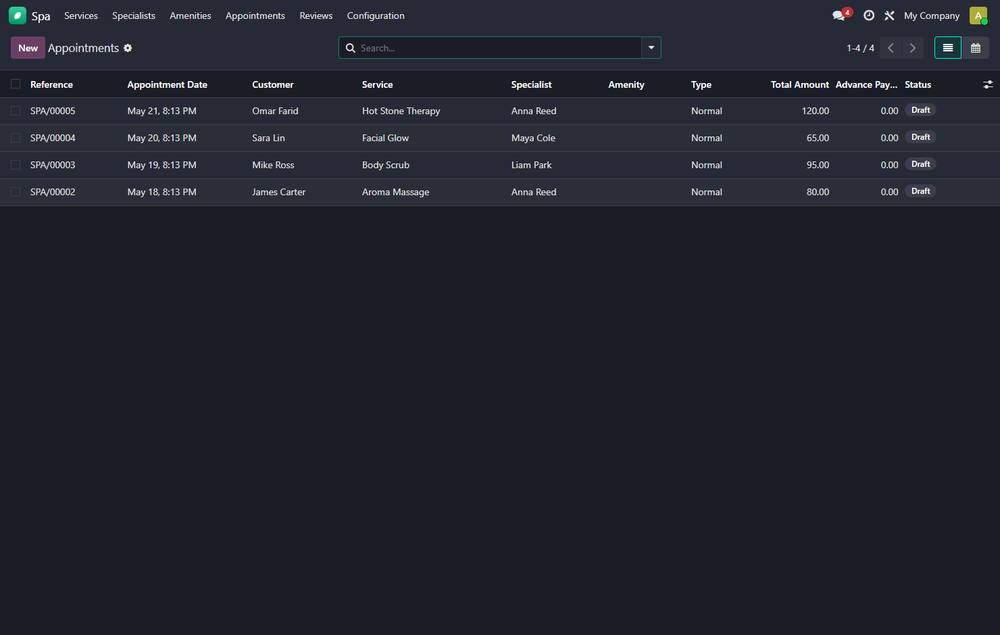Screen dimensions: 1000x635
Task: Click specialist Maya Cole
Action: coord(533,138)
